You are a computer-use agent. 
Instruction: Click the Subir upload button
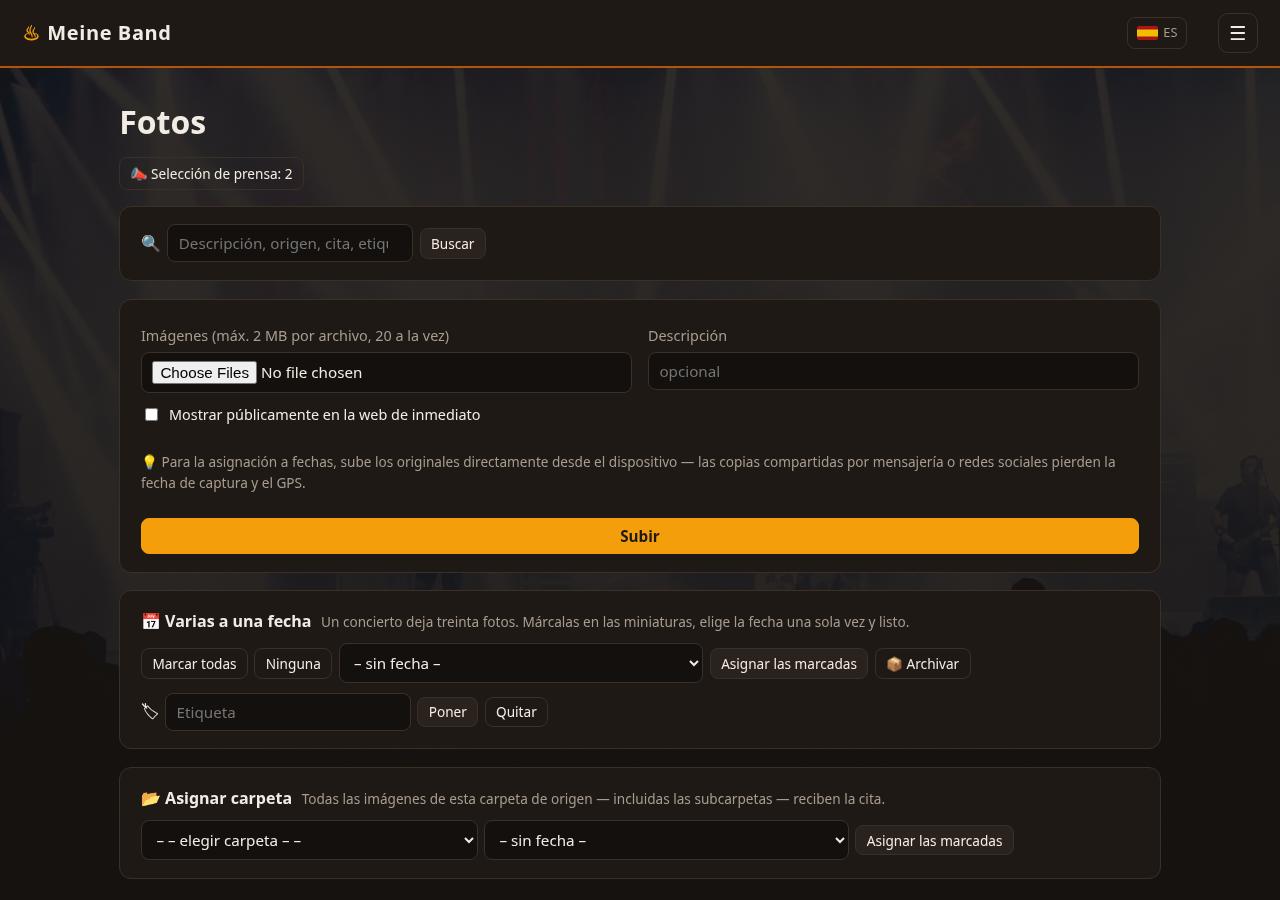click(640, 536)
